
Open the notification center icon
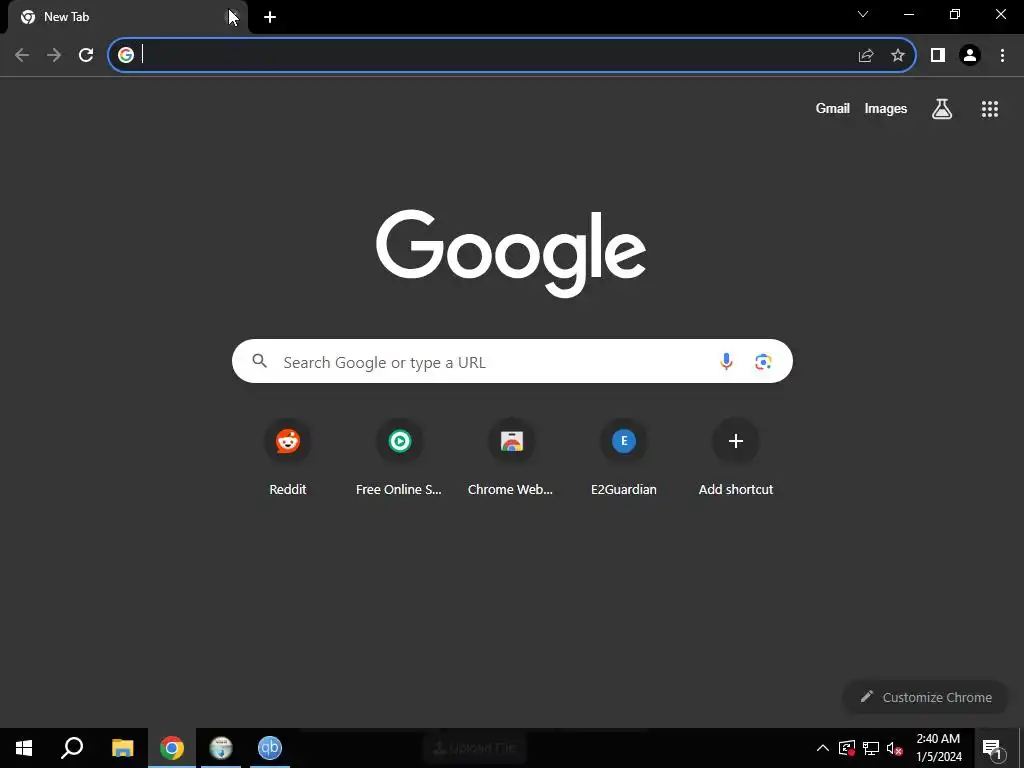click(x=992, y=748)
